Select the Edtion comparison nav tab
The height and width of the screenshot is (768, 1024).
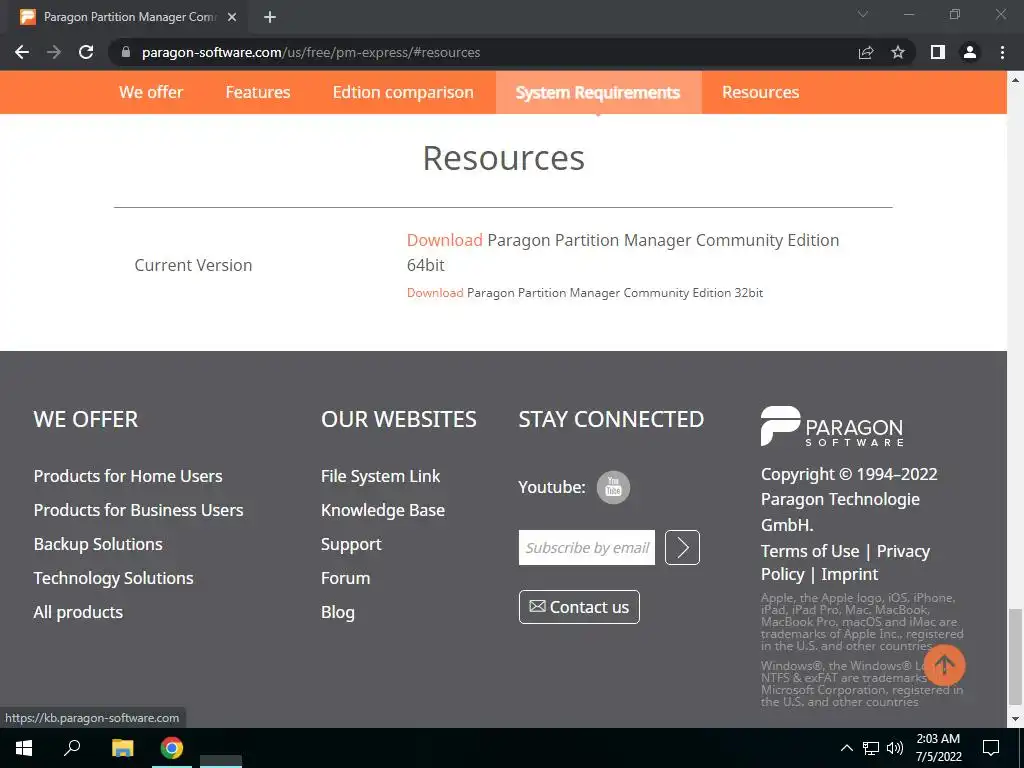tap(403, 92)
